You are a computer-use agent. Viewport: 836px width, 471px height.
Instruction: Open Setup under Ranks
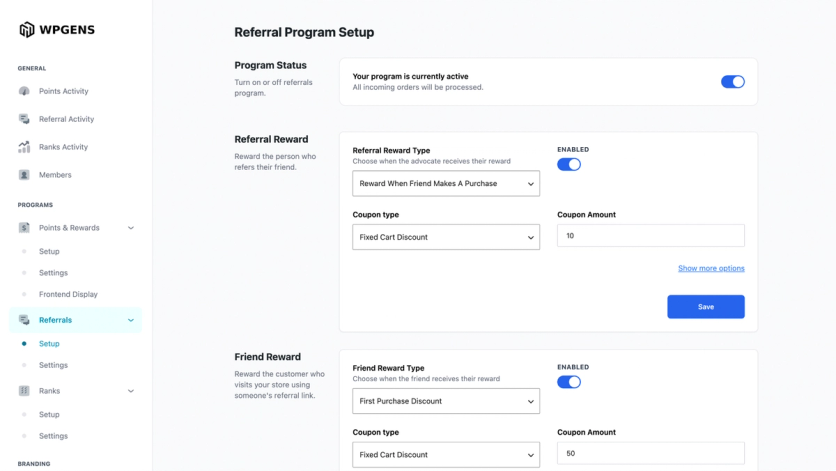[x=49, y=414]
